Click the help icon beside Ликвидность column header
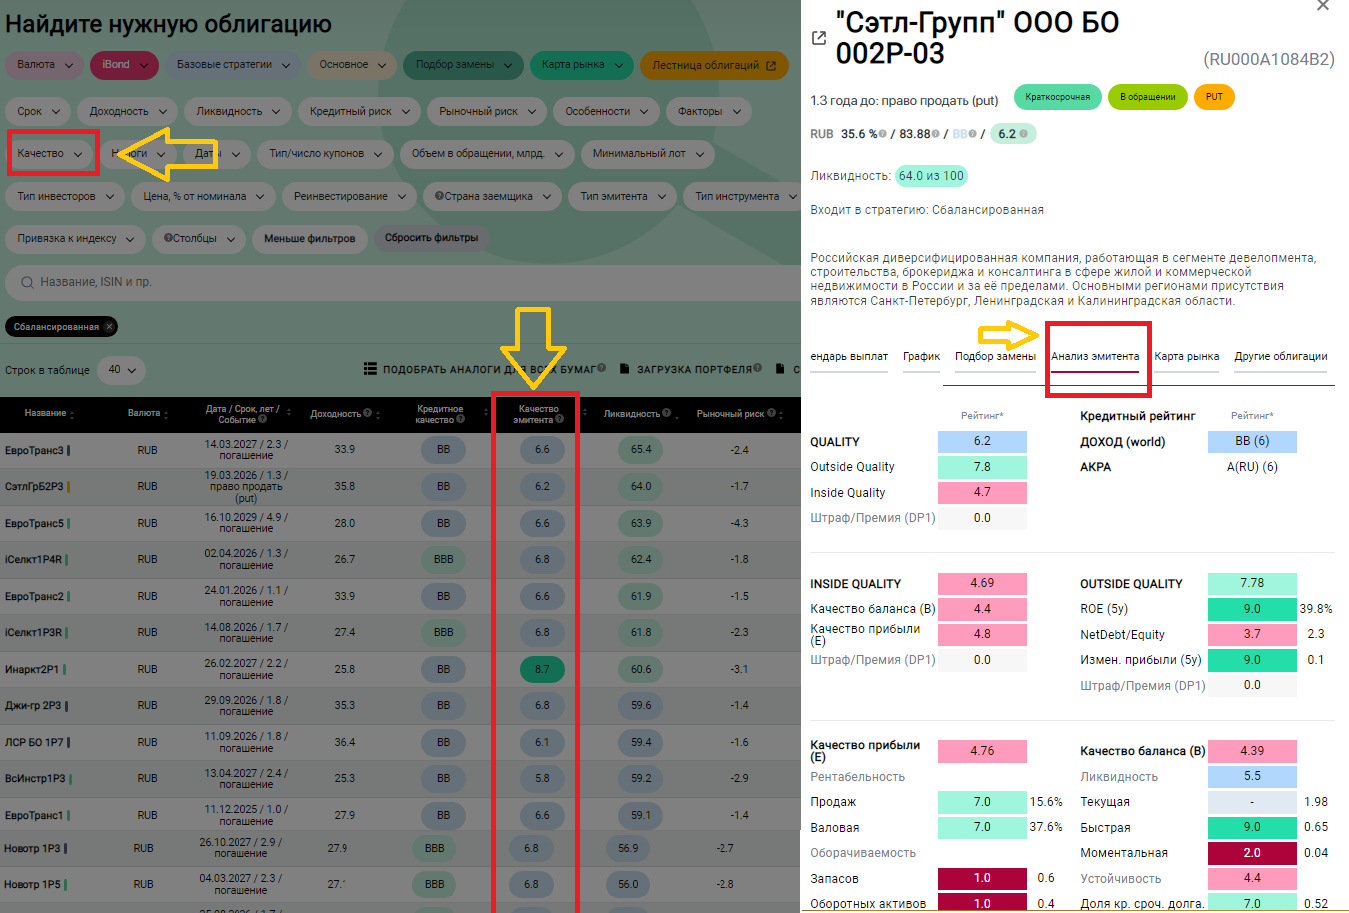The height and width of the screenshot is (913, 1349). point(666,413)
